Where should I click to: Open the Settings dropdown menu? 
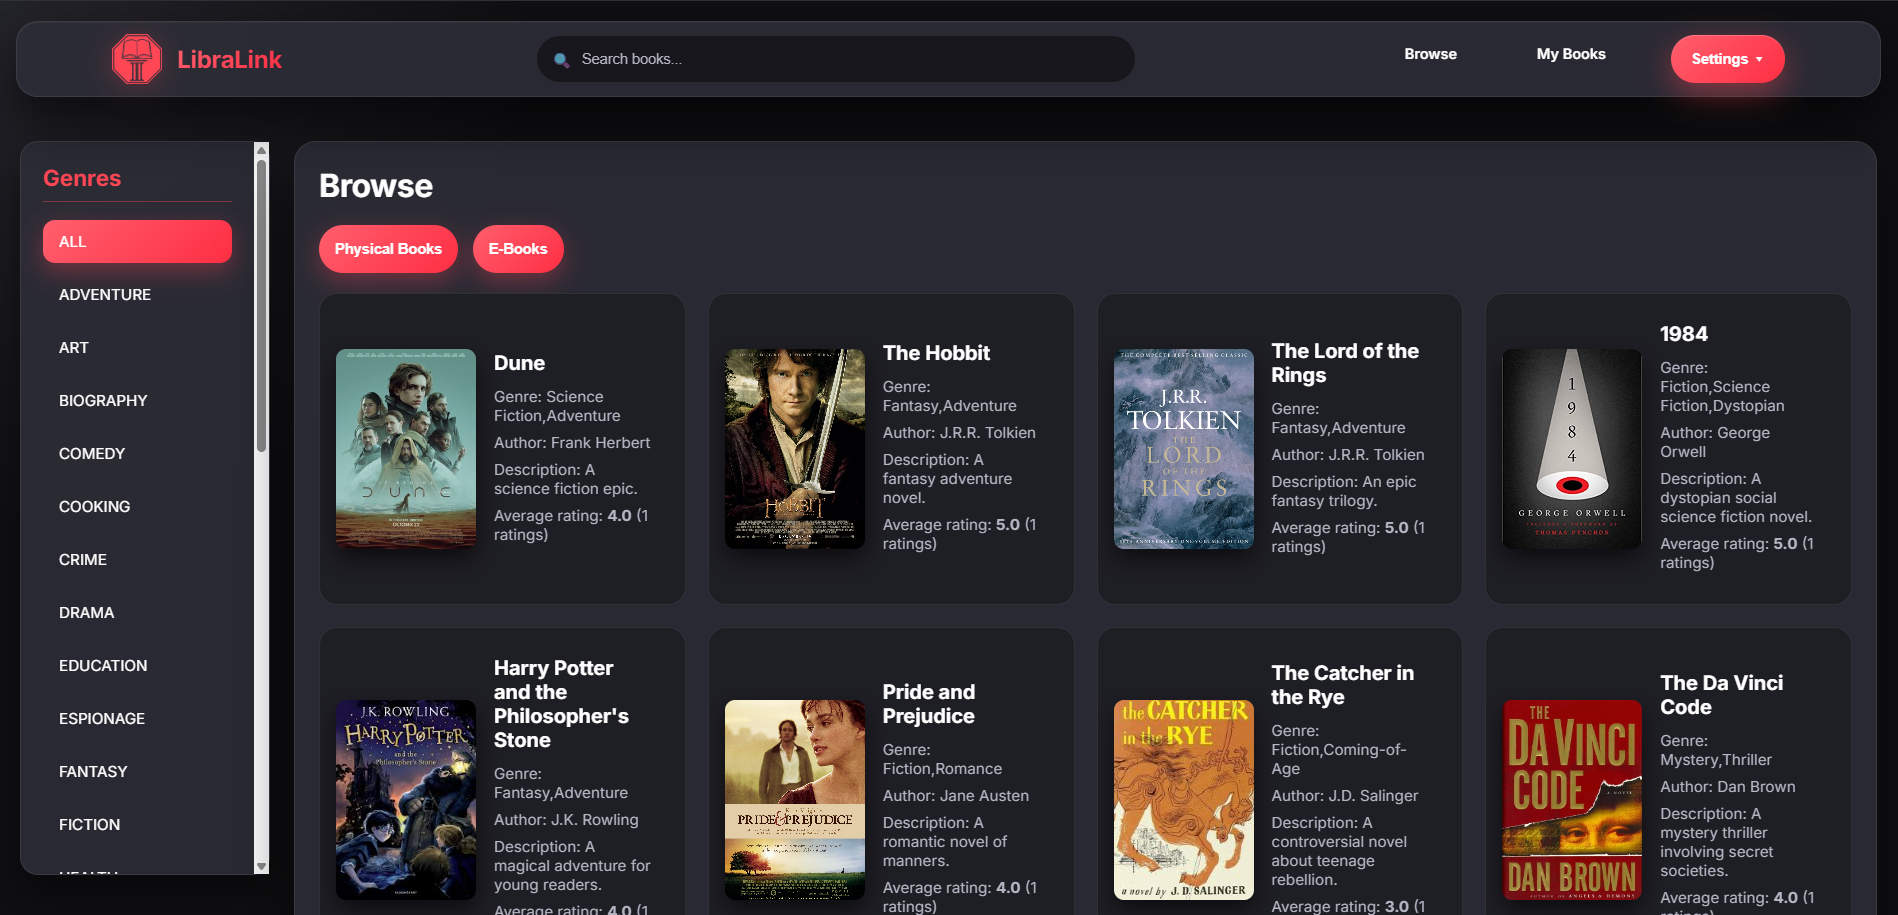1727,59
